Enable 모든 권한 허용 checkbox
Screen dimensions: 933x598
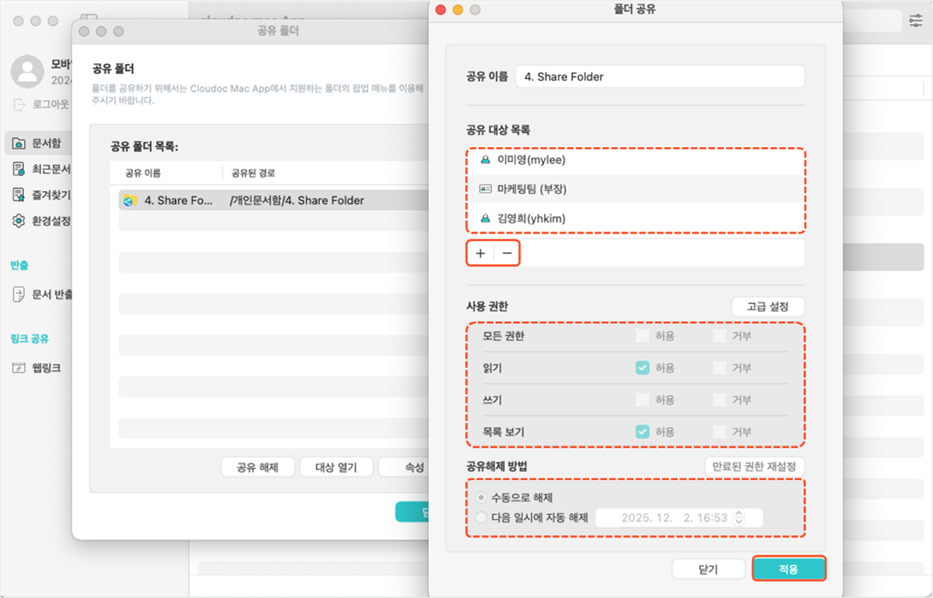[x=642, y=336]
